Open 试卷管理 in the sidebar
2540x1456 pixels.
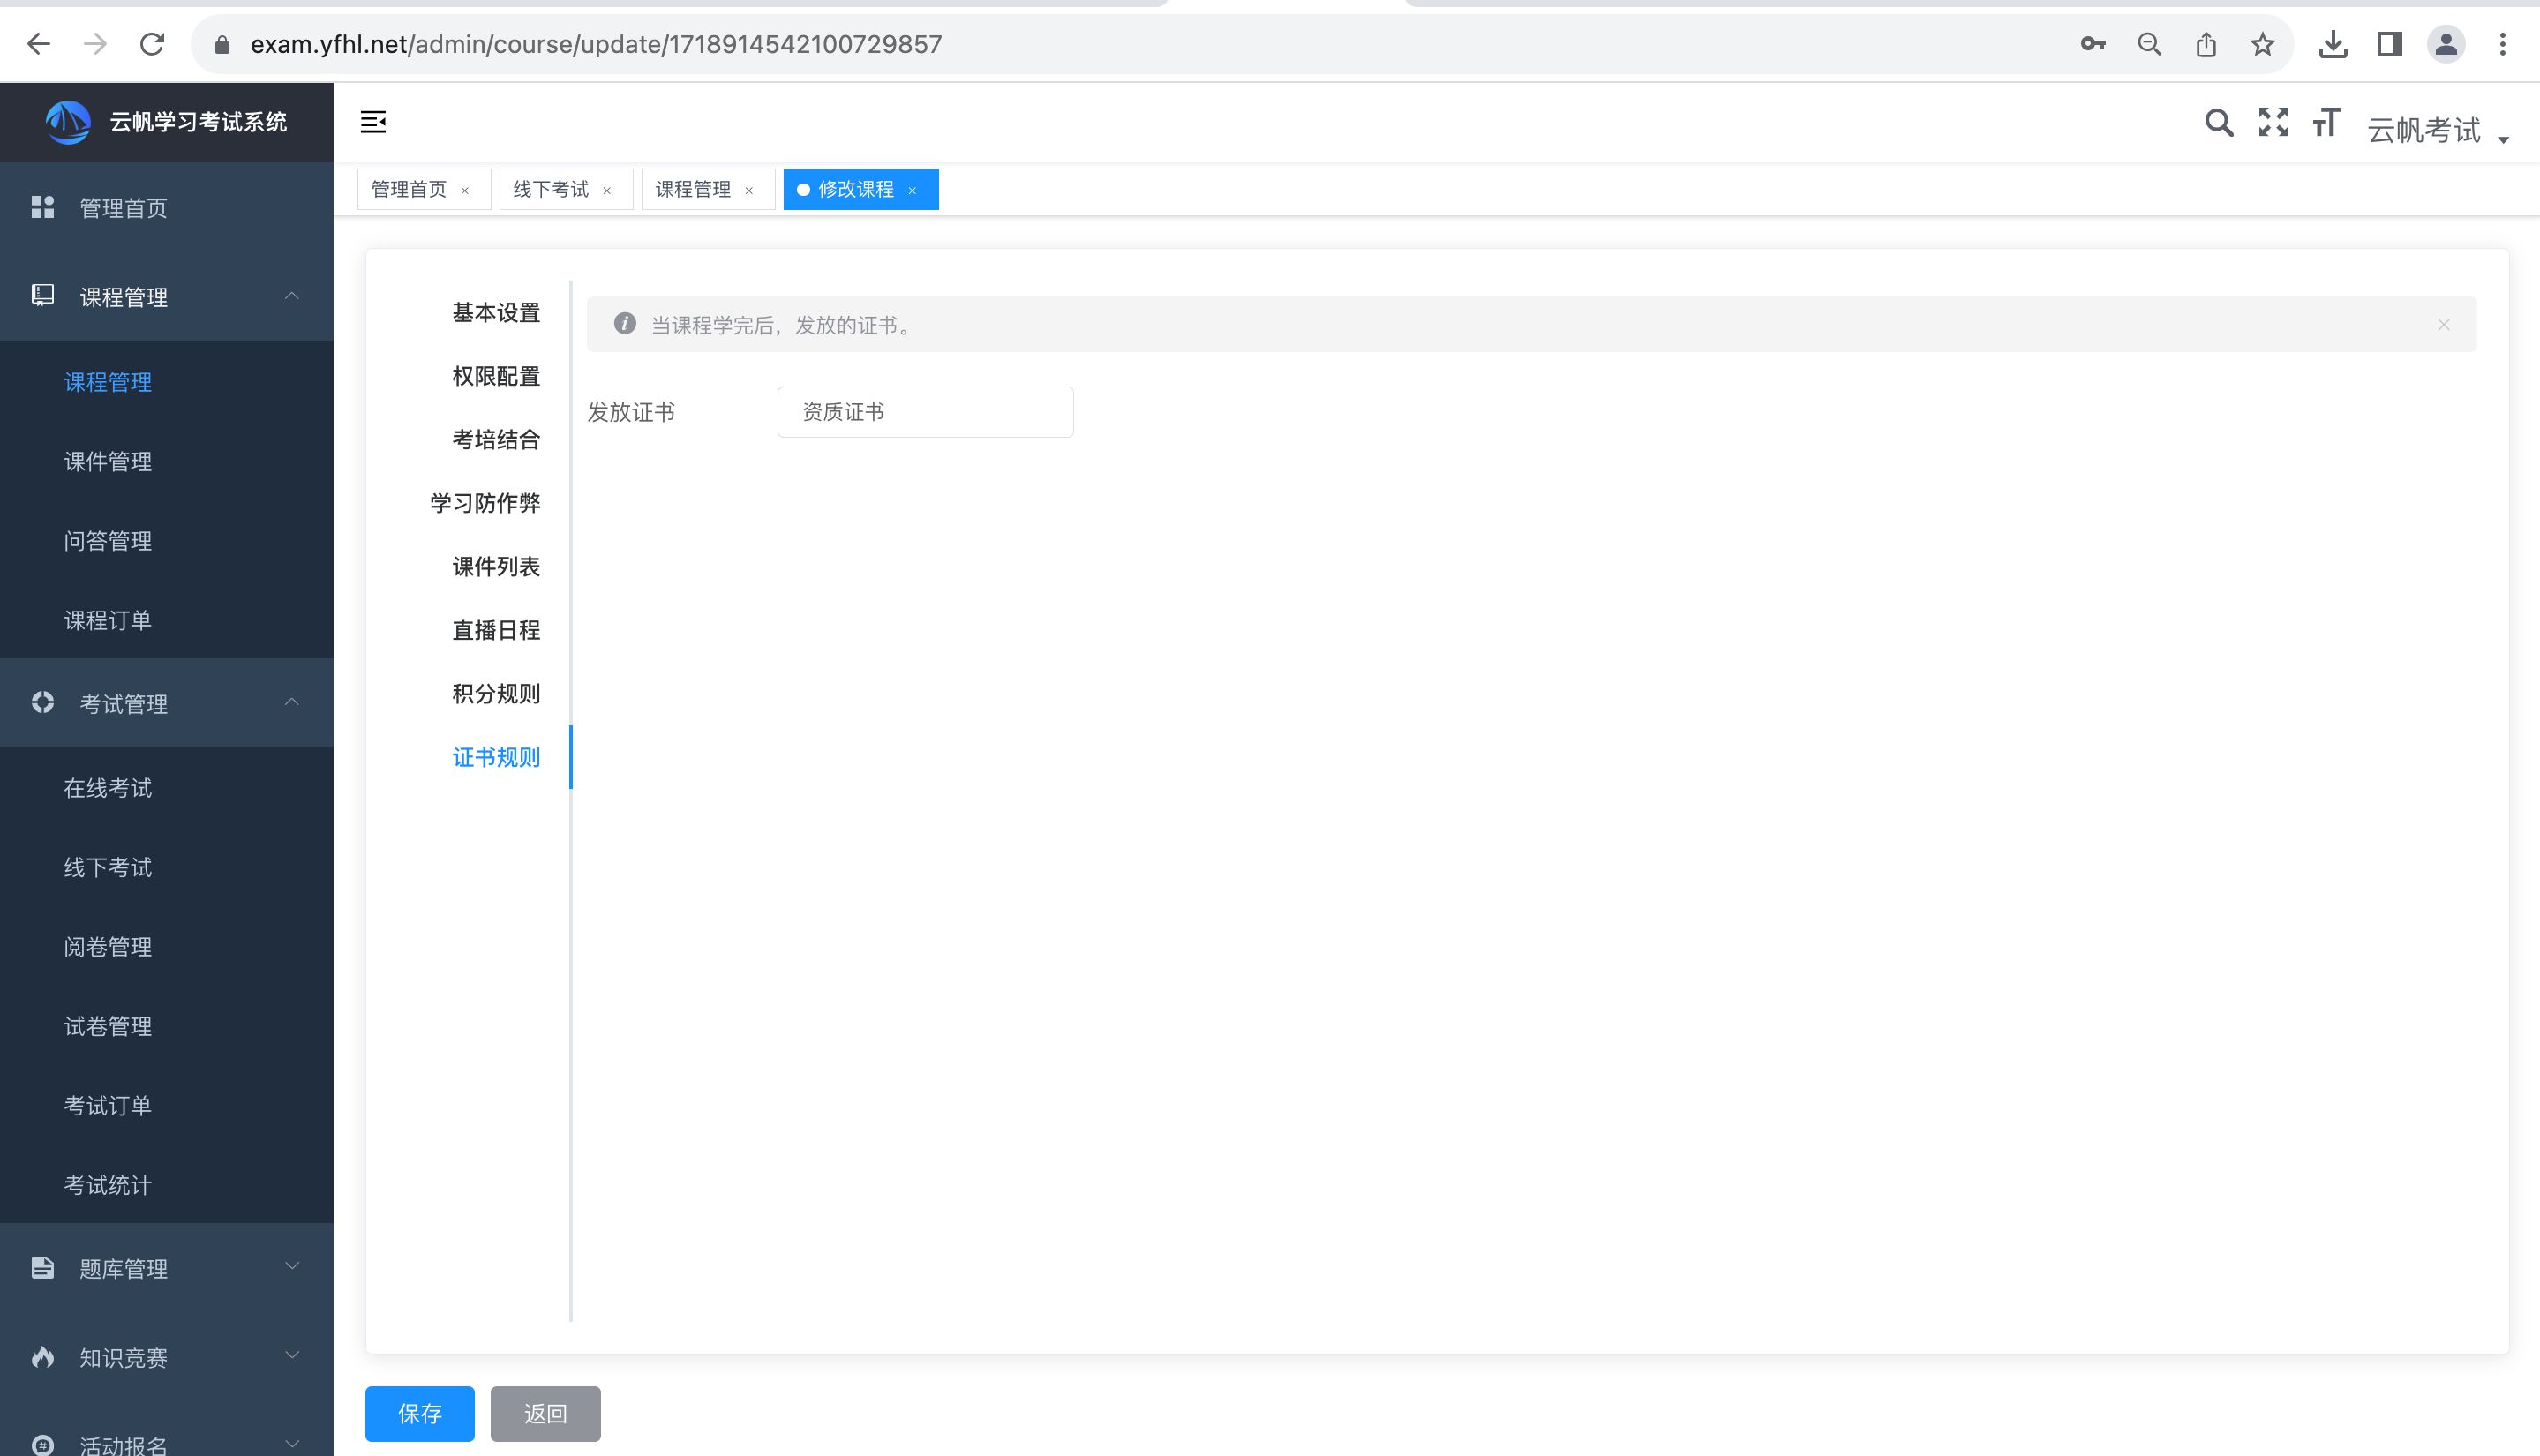click(x=166, y=1026)
